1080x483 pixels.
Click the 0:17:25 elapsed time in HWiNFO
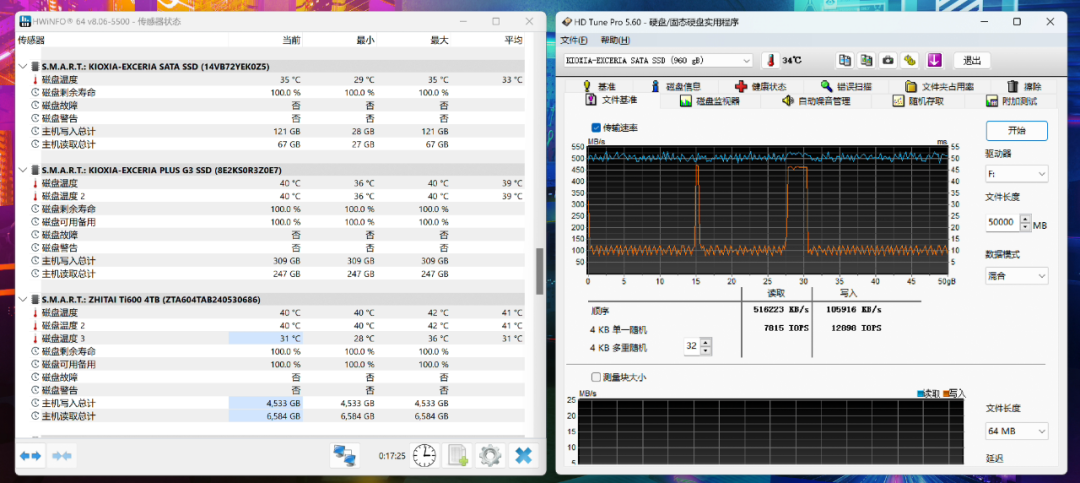click(x=391, y=456)
